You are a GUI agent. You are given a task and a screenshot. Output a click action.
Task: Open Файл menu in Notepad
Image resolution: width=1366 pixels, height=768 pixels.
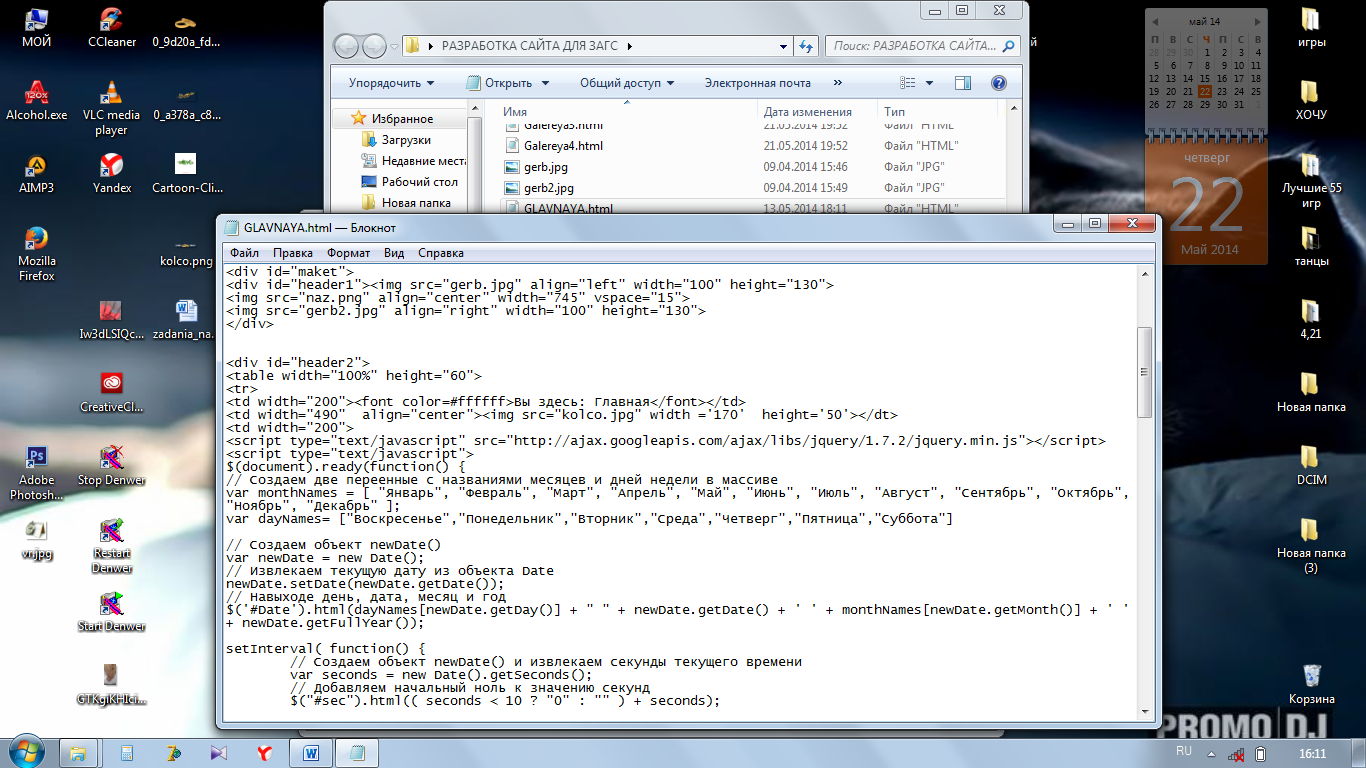[x=244, y=253]
